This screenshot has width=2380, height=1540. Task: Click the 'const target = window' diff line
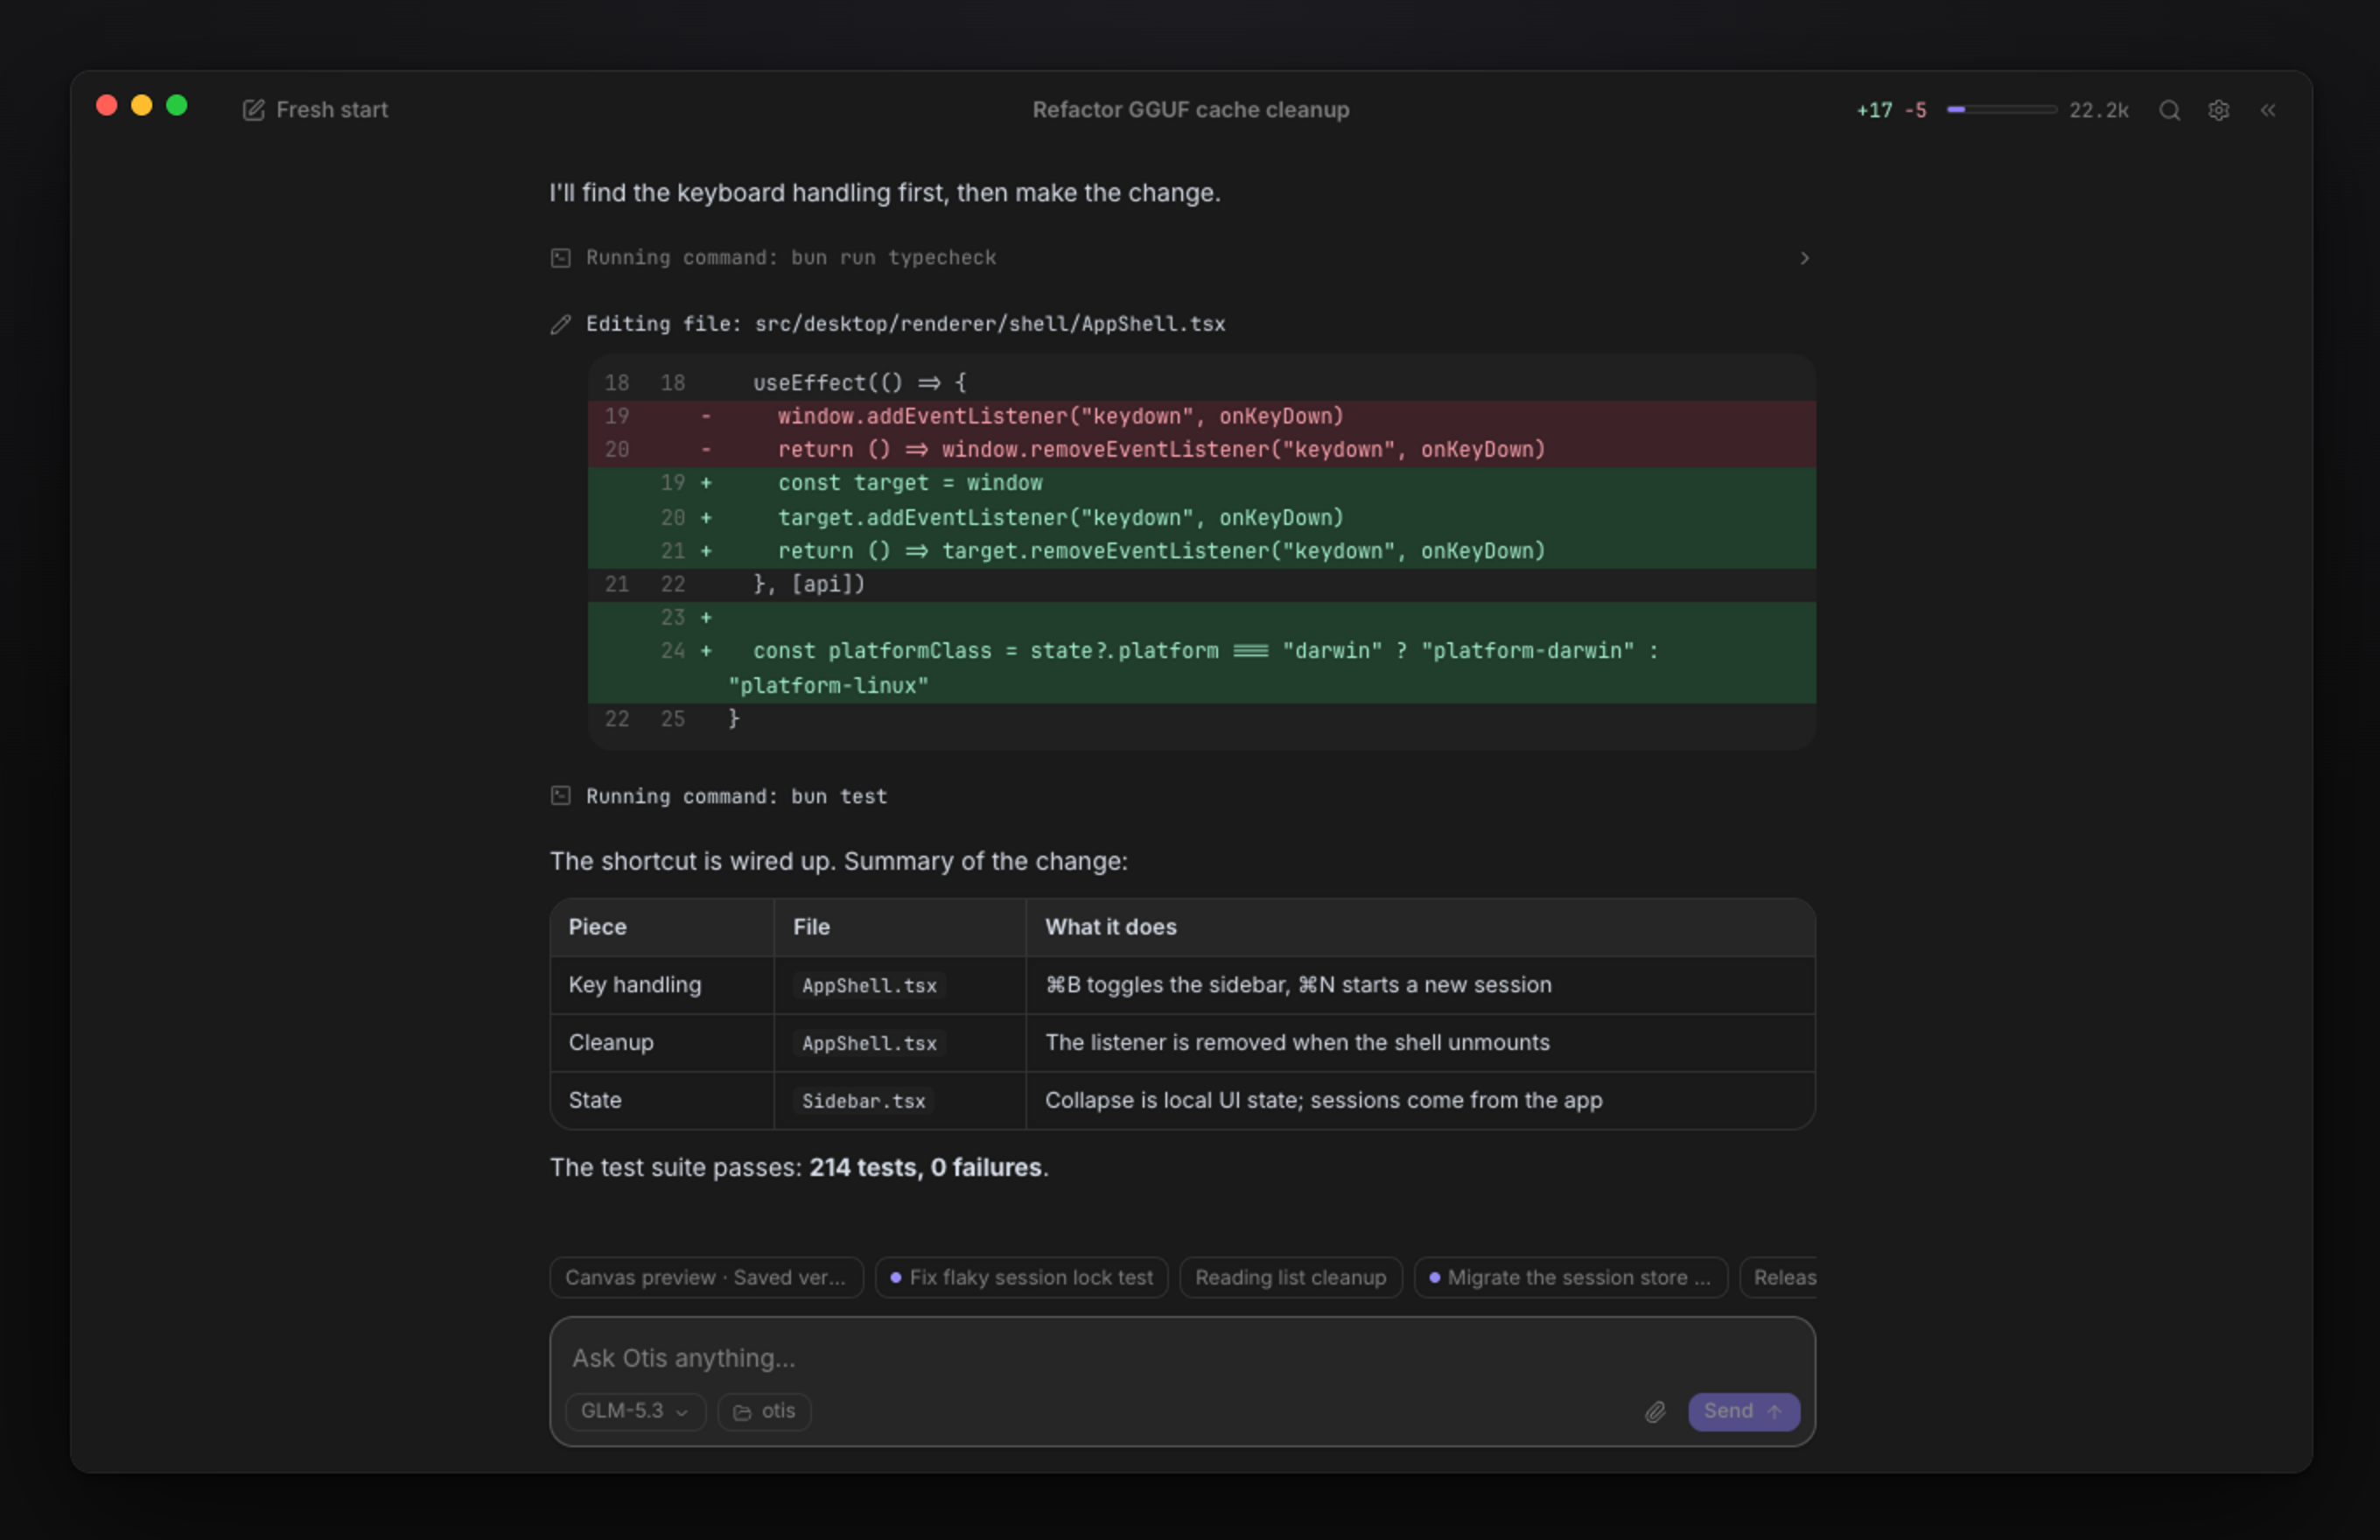pyautogui.click(x=1201, y=483)
